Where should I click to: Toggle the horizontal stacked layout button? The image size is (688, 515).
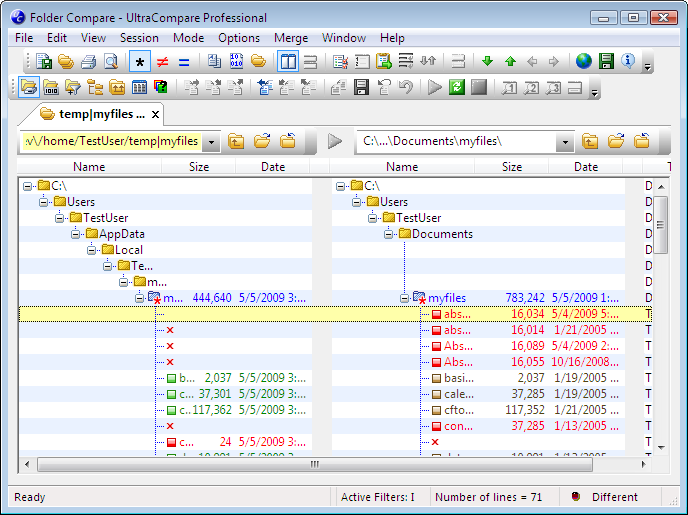pos(310,62)
